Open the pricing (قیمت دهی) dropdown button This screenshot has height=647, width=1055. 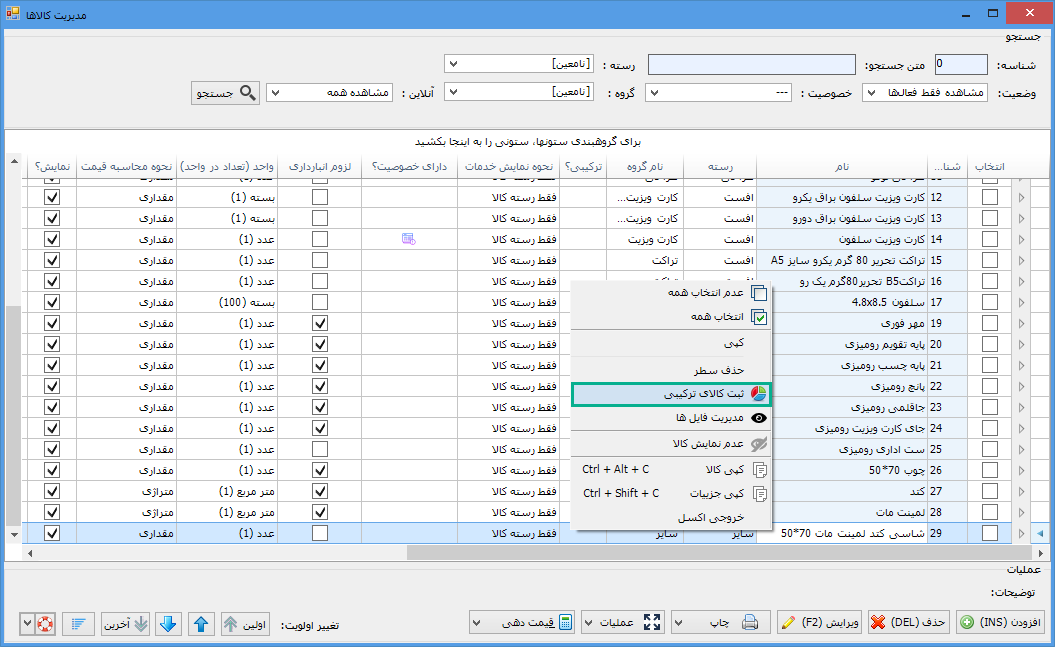[522, 623]
